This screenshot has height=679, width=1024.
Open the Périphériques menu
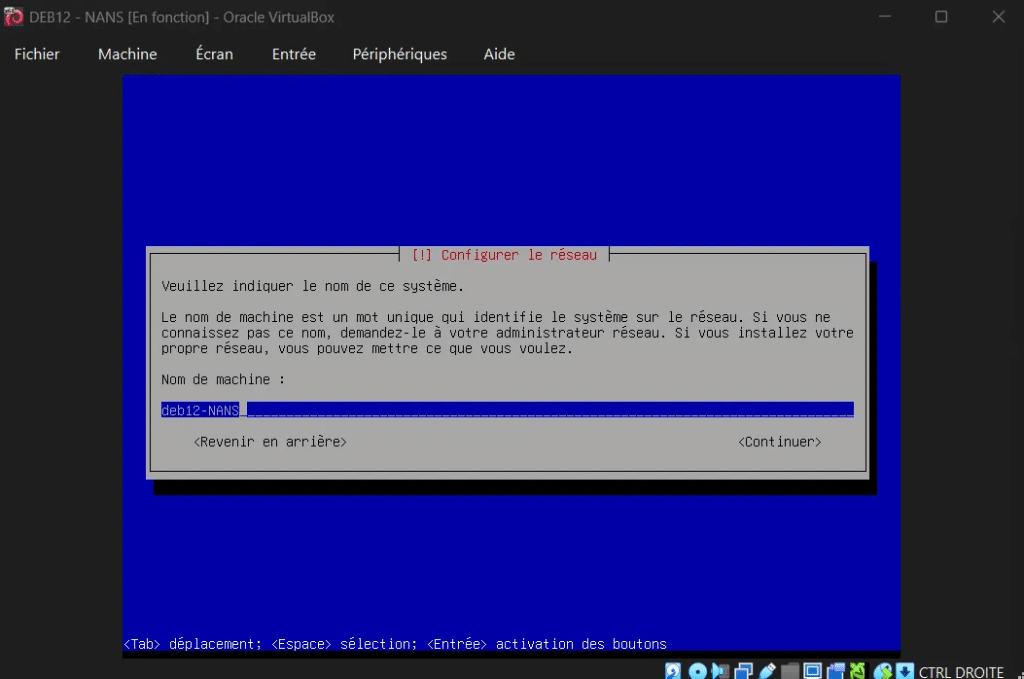pyautogui.click(x=399, y=54)
